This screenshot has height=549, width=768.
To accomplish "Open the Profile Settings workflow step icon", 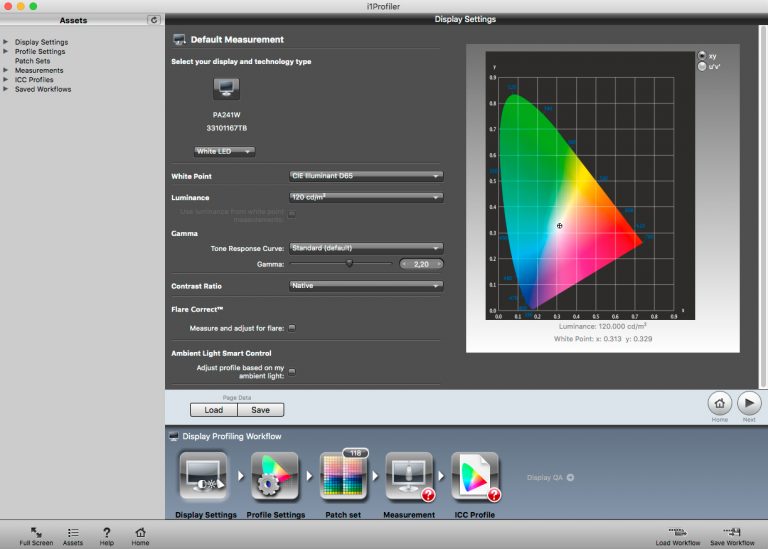I will click(x=274, y=476).
